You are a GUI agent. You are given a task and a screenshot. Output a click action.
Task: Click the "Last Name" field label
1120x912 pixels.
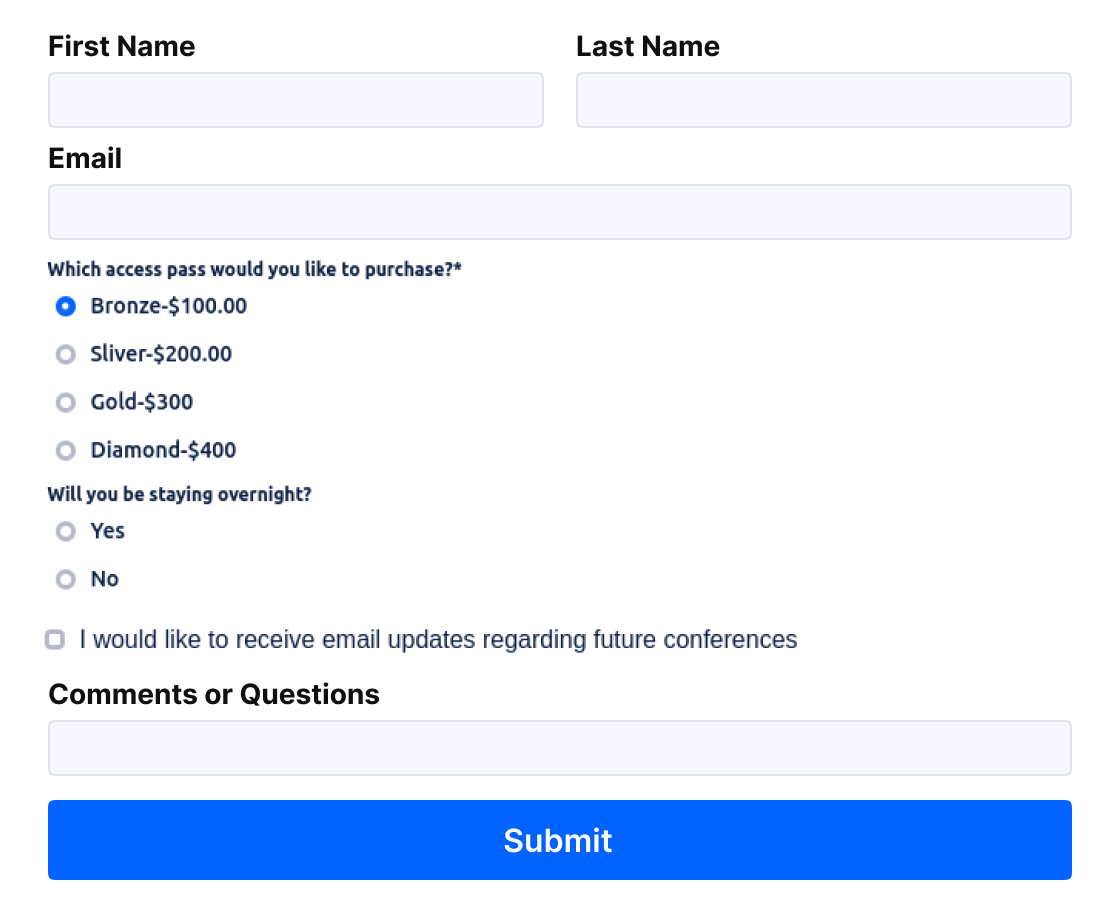click(x=648, y=46)
